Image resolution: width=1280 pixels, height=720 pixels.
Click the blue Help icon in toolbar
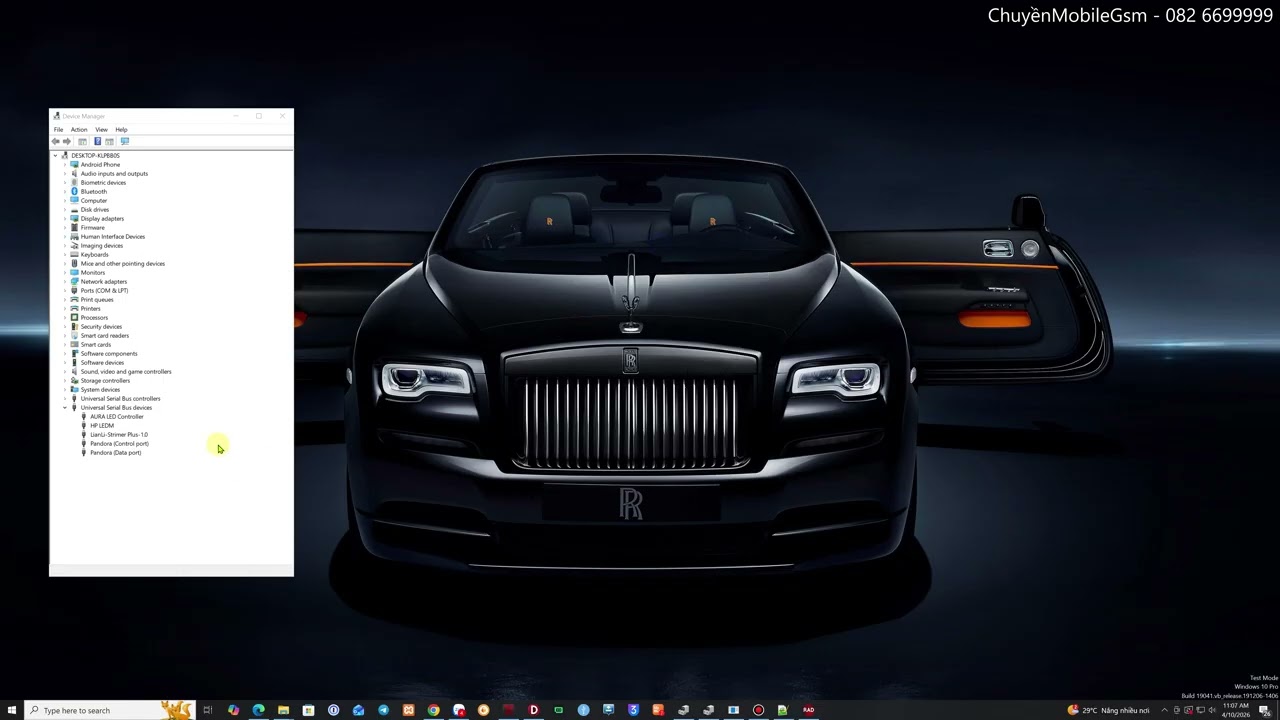(x=97, y=142)
